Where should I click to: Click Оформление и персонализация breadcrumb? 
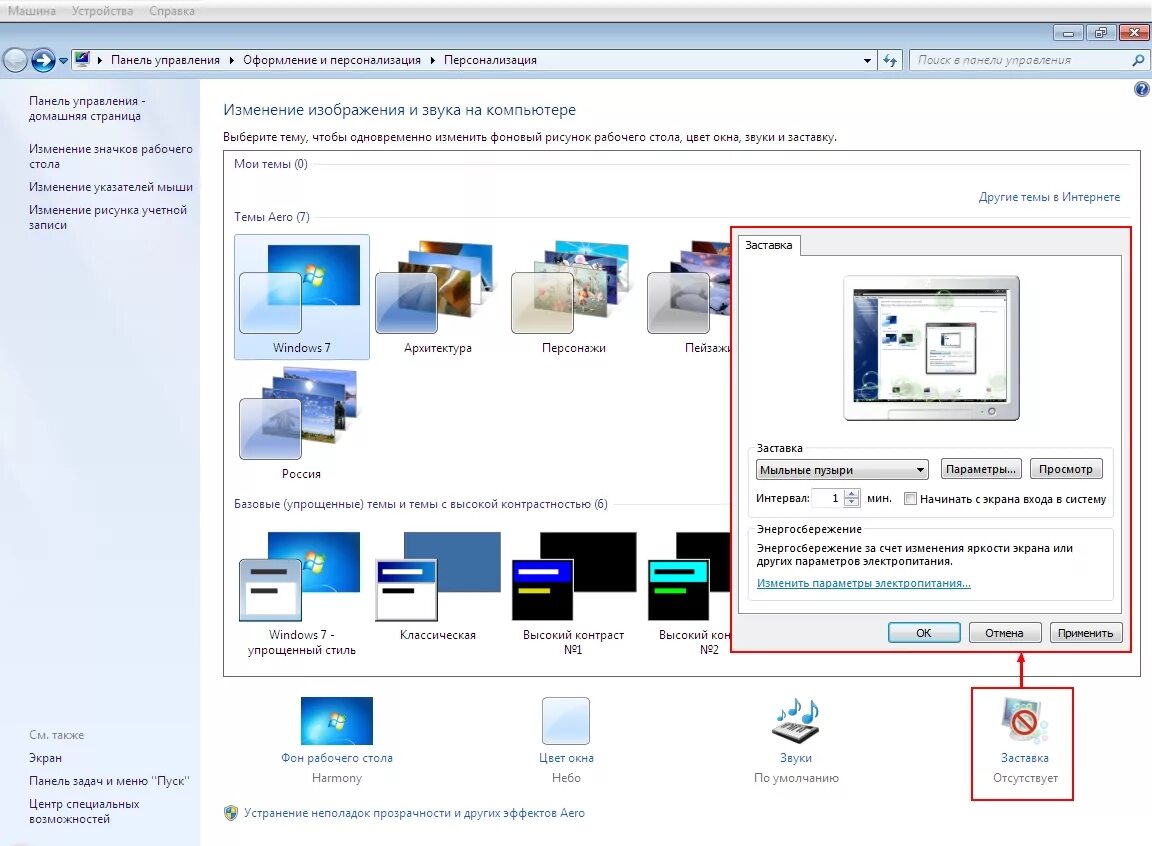point(332,60)
